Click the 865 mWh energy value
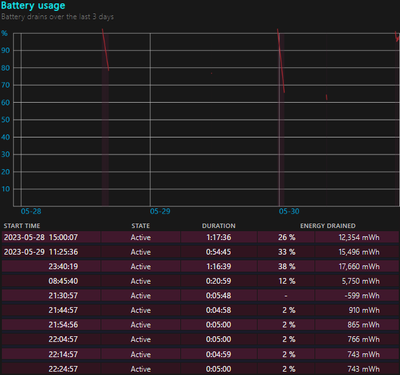Viewport: 400px width, 375px height. [364, 325]
